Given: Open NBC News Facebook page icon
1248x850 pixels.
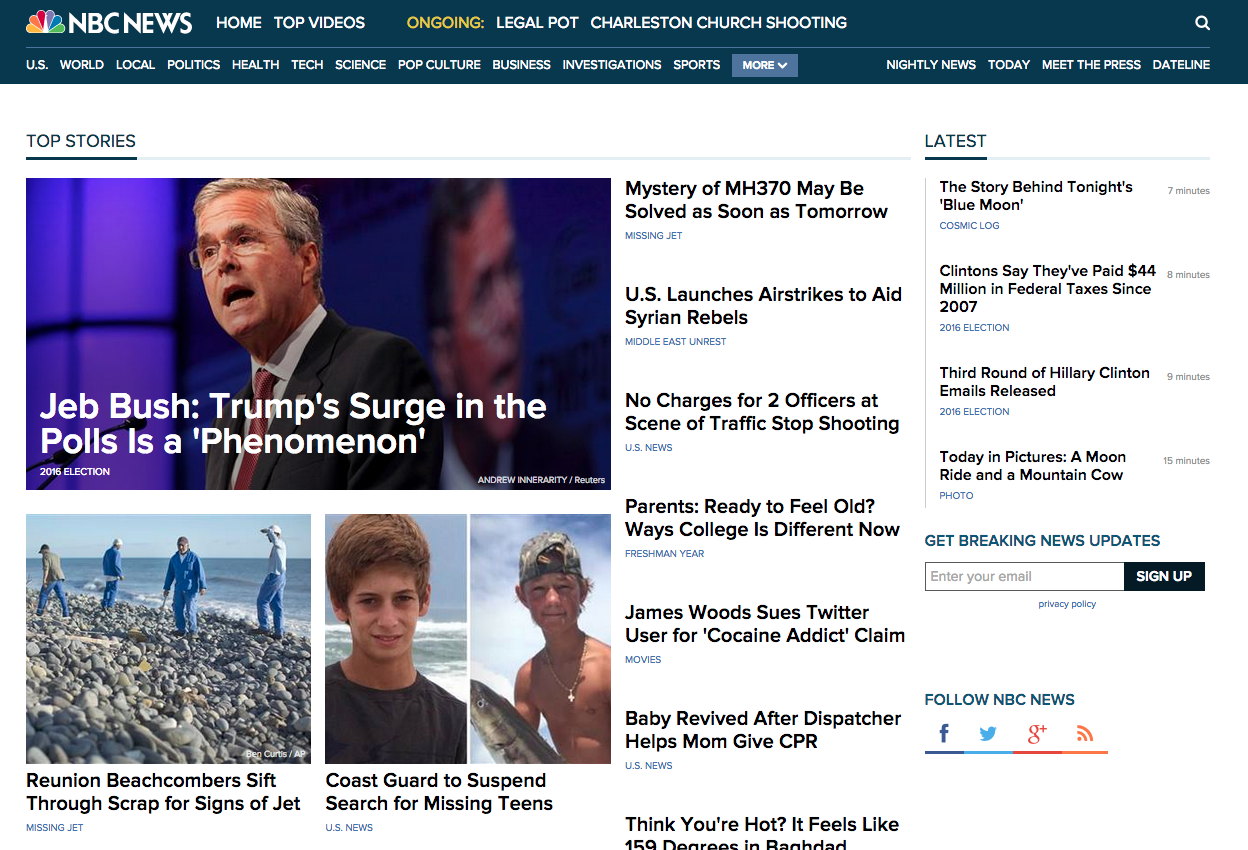Looking at the screenshot, I should (944, 735).
